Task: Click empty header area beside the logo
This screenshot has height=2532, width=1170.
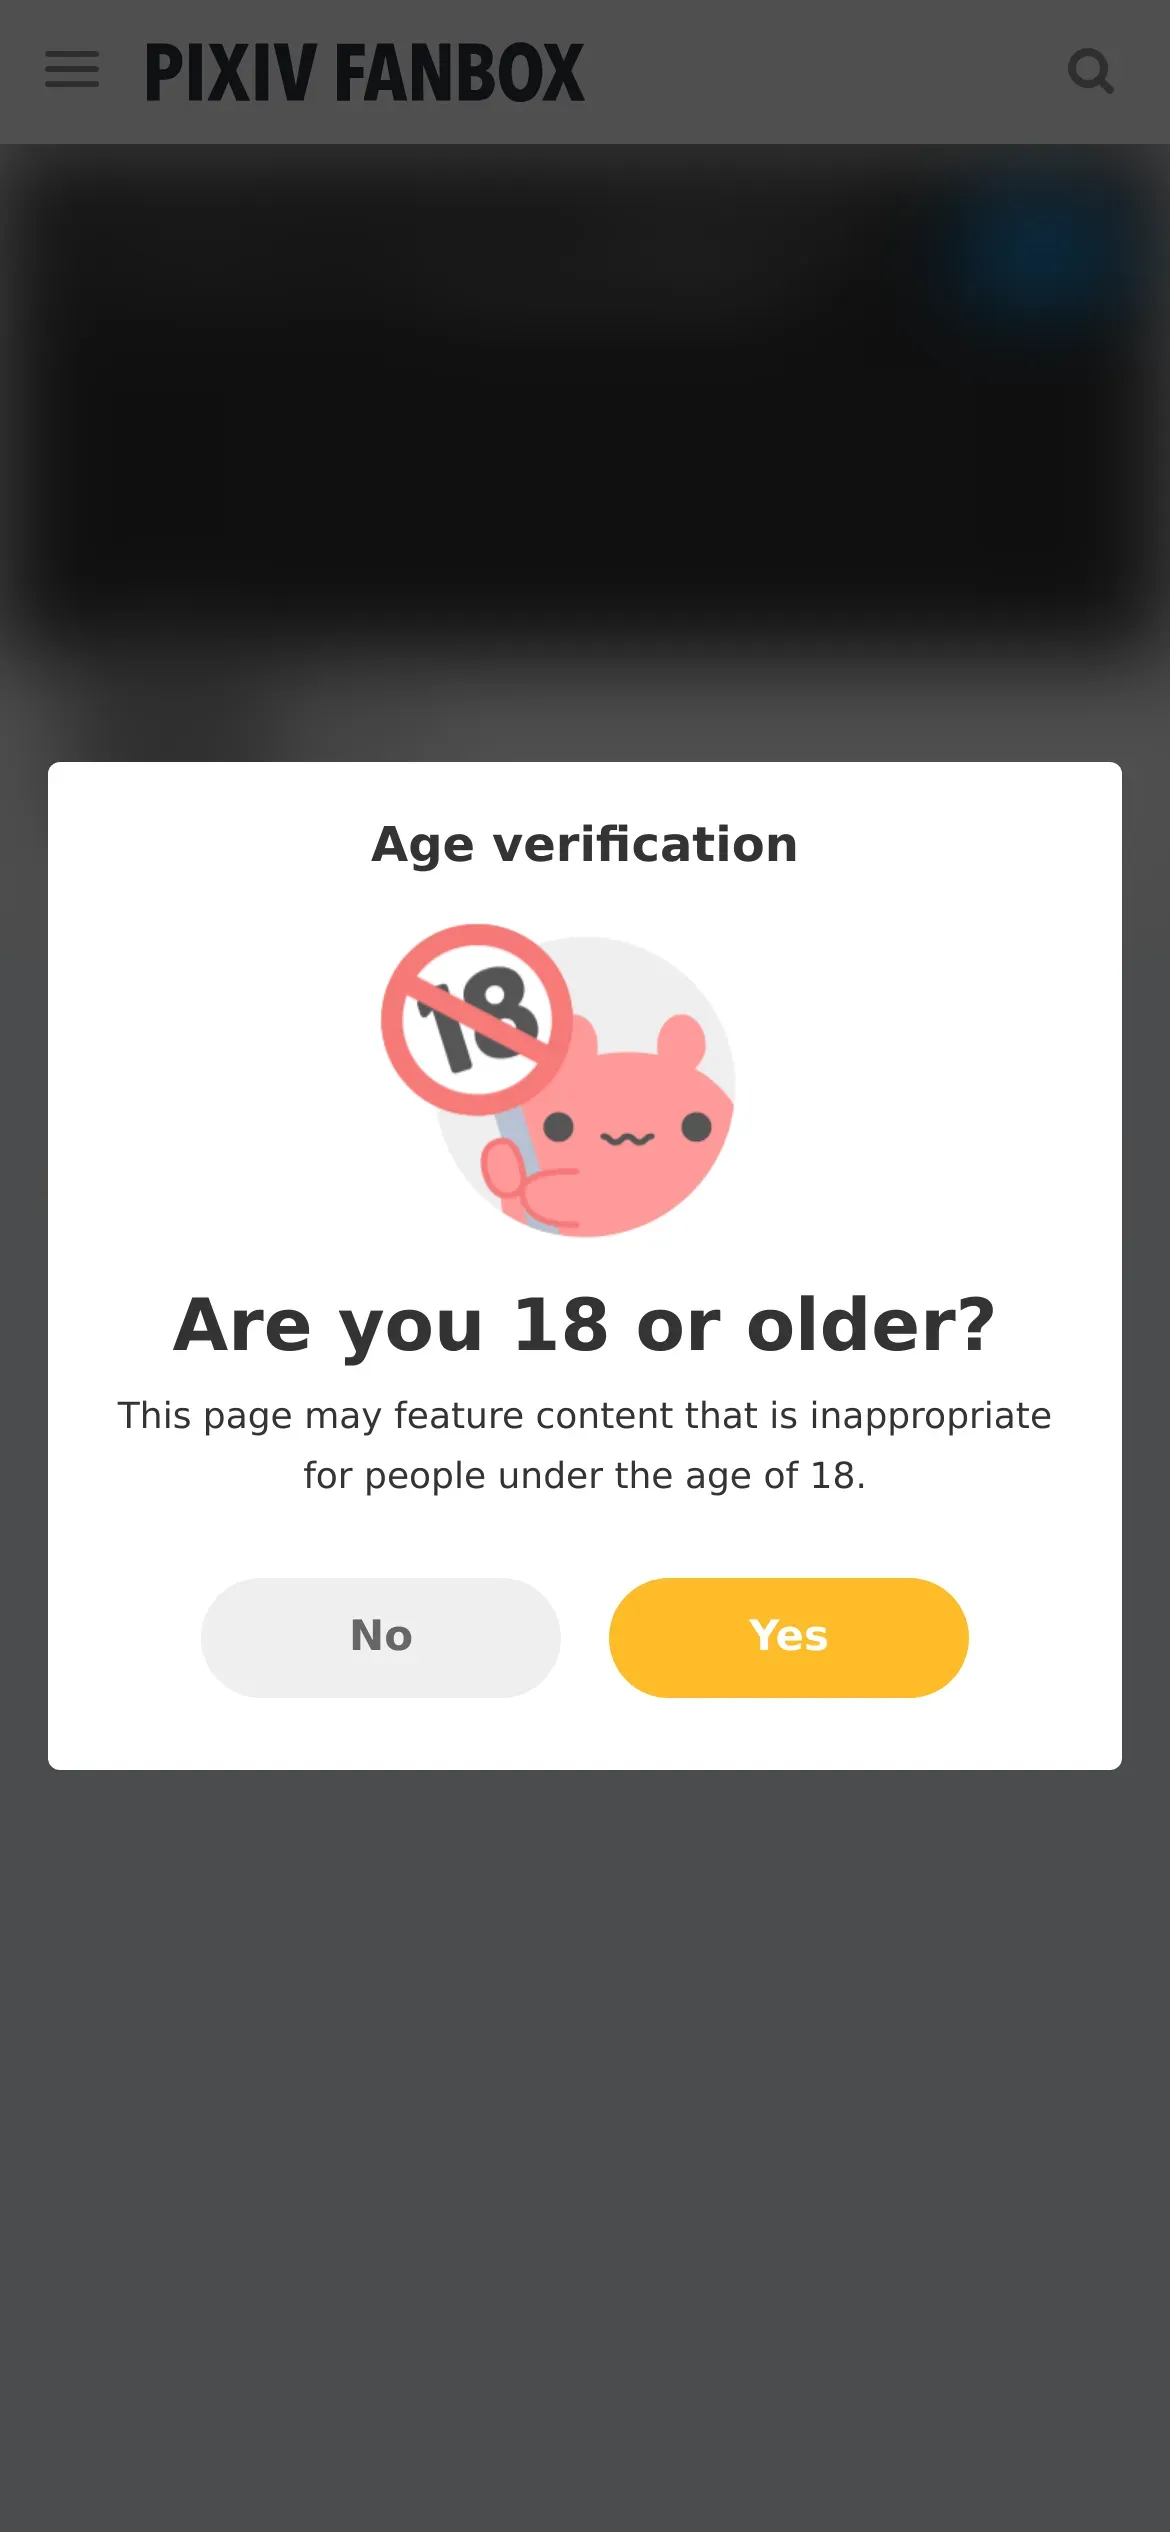Action: [x=825, y=72]
